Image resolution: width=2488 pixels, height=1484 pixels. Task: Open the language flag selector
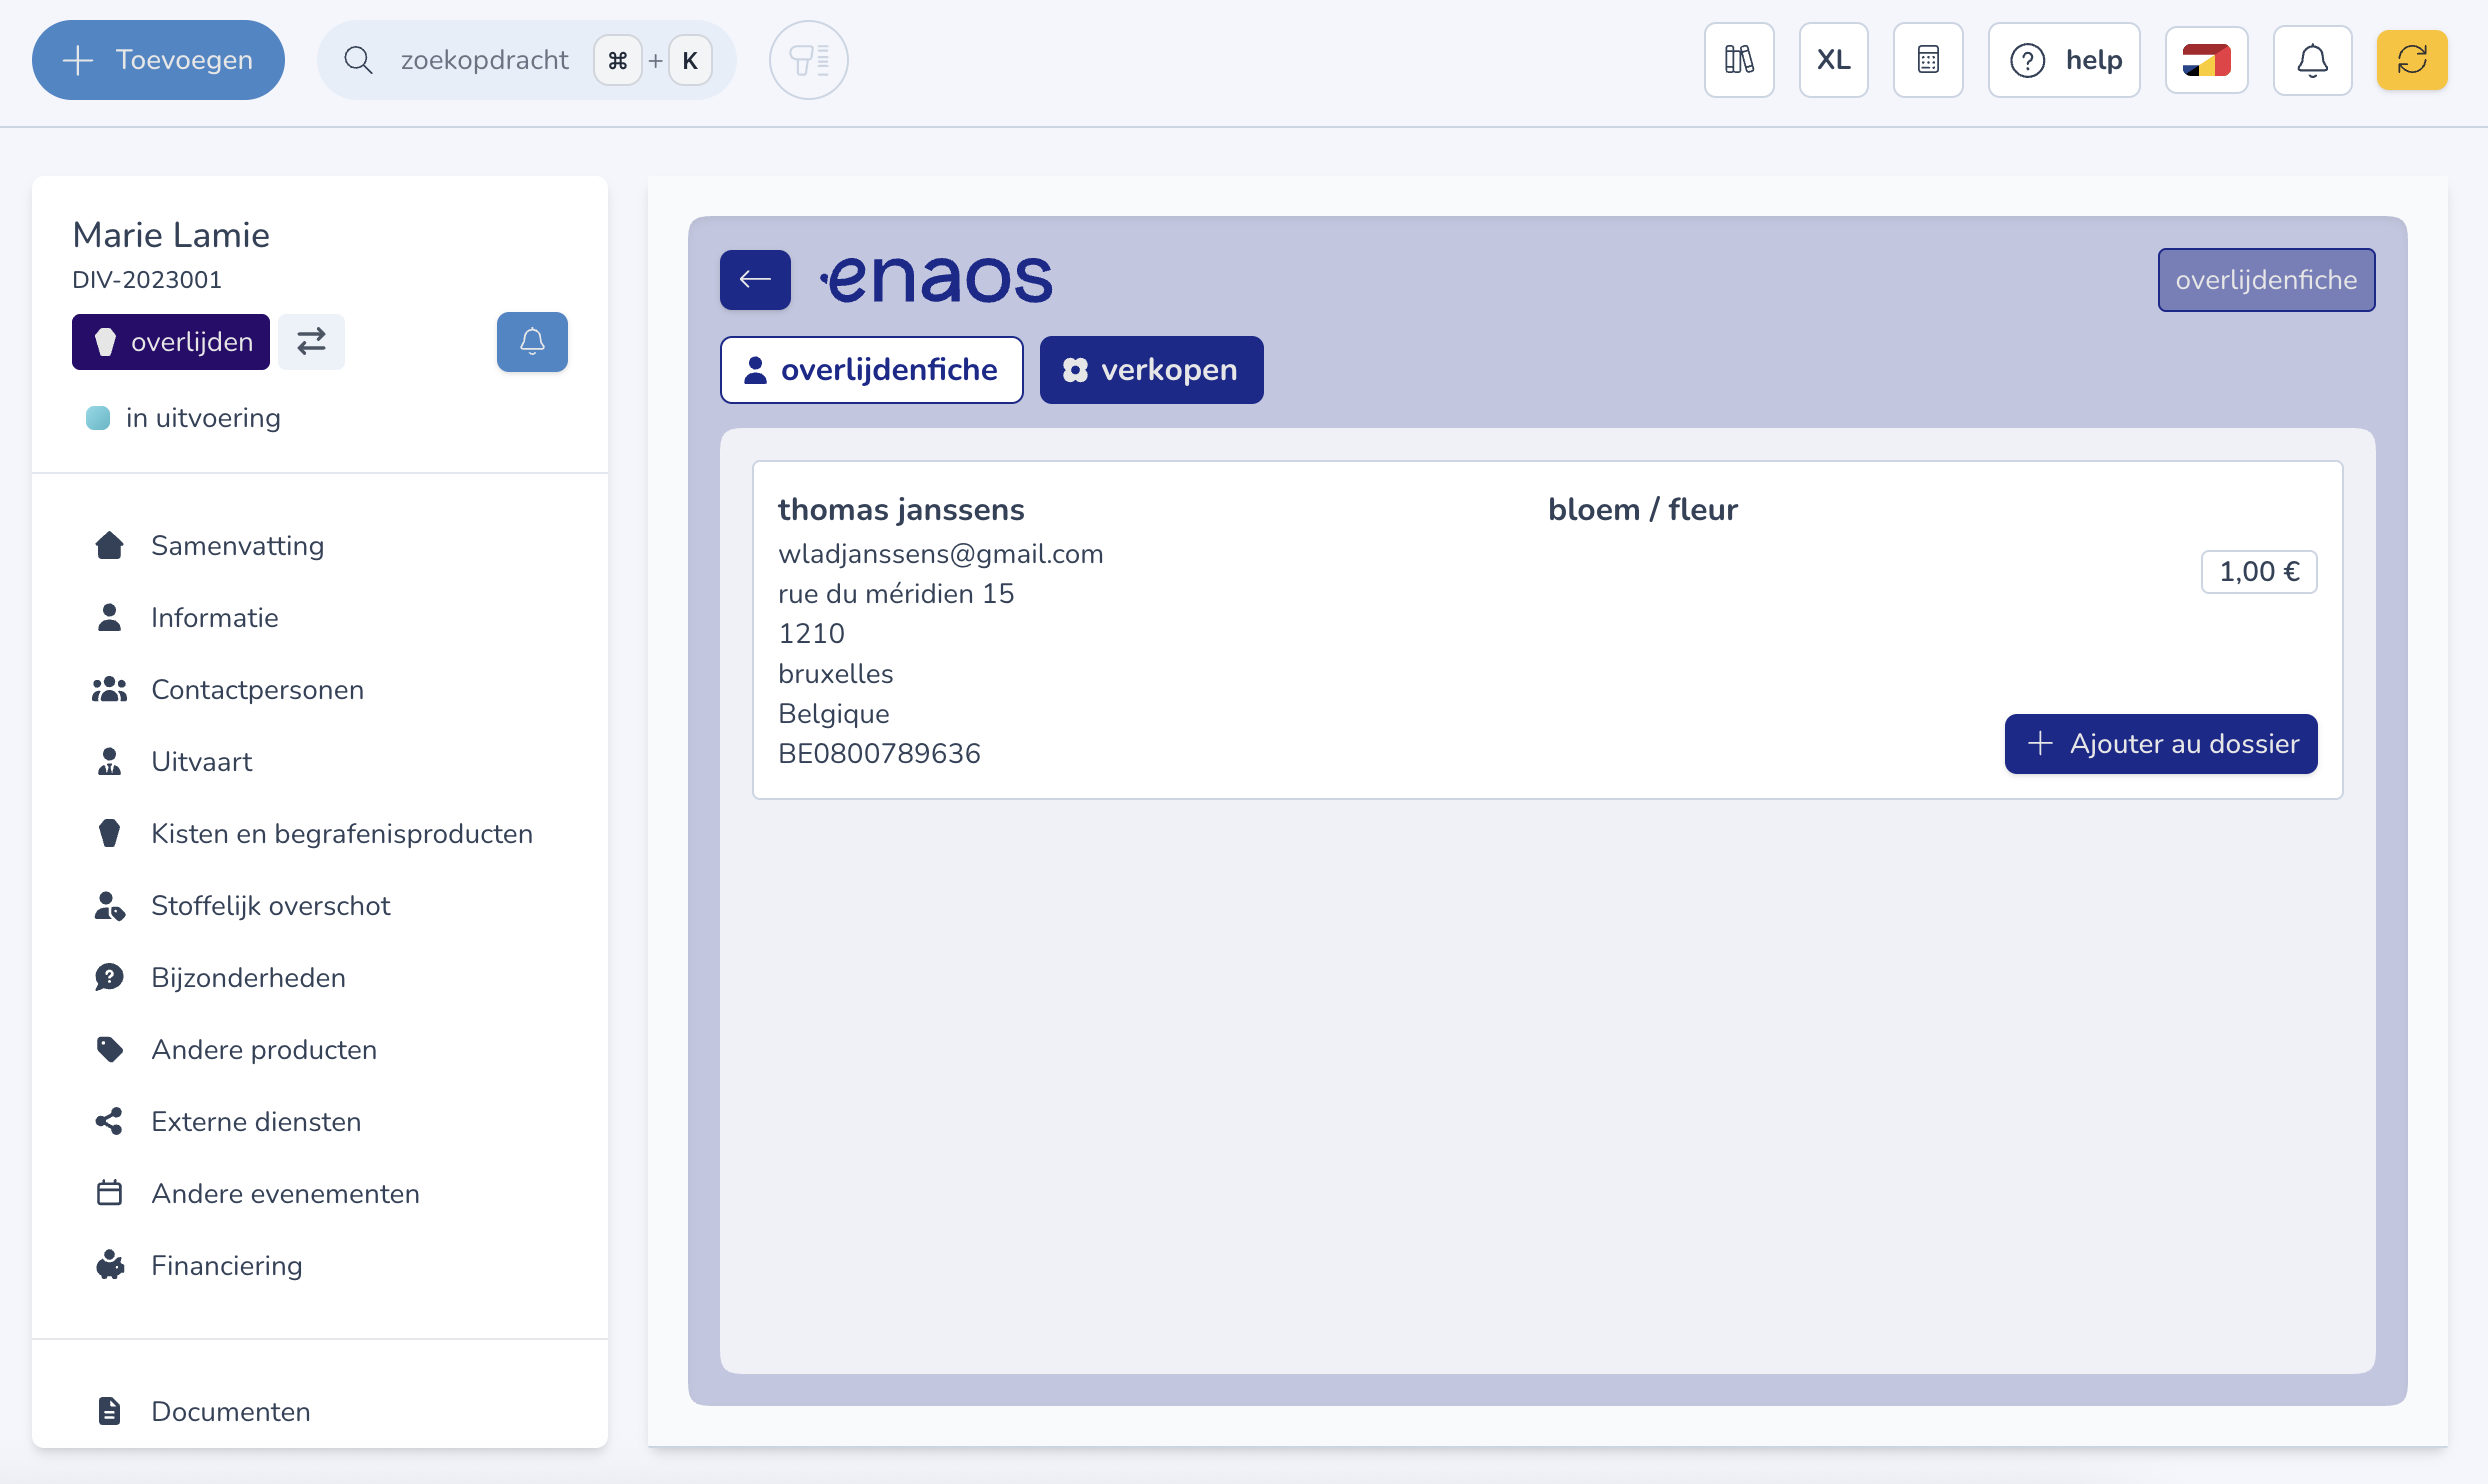pyautogui.click(x=2206, y=60)
